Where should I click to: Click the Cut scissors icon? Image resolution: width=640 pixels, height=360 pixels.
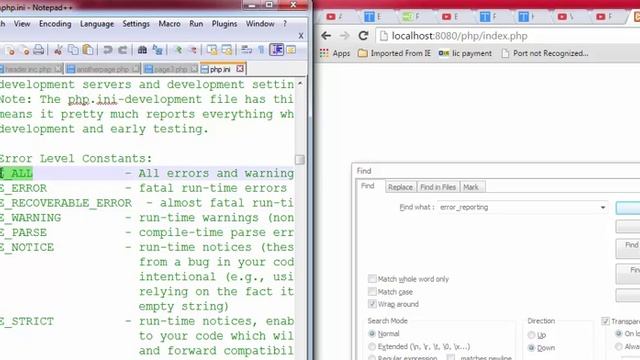58,50
